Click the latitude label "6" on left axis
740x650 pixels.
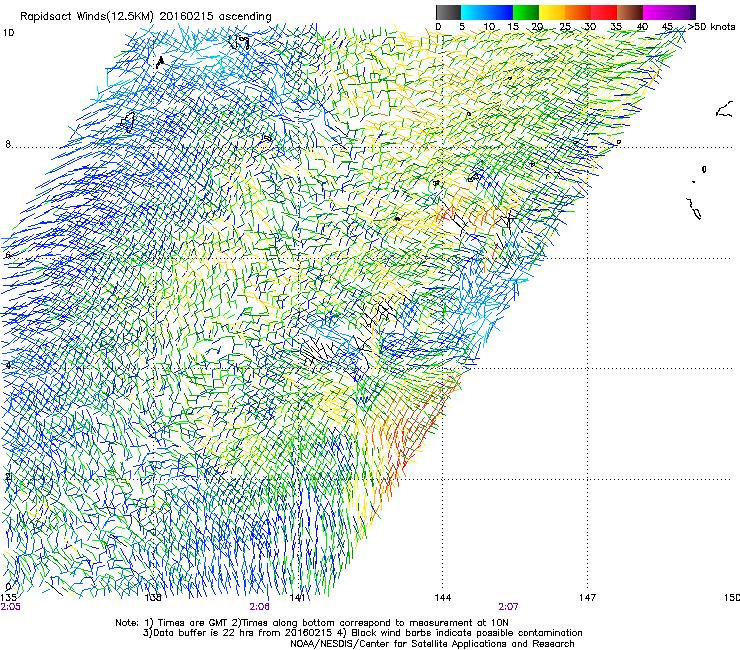pyautogui.click(x=8, y=255)
